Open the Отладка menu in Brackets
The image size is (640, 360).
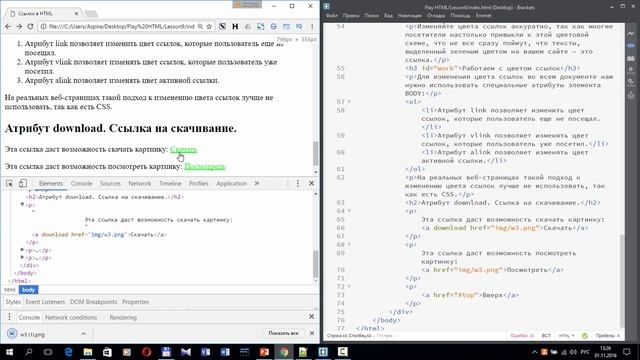tap(436, 16)
